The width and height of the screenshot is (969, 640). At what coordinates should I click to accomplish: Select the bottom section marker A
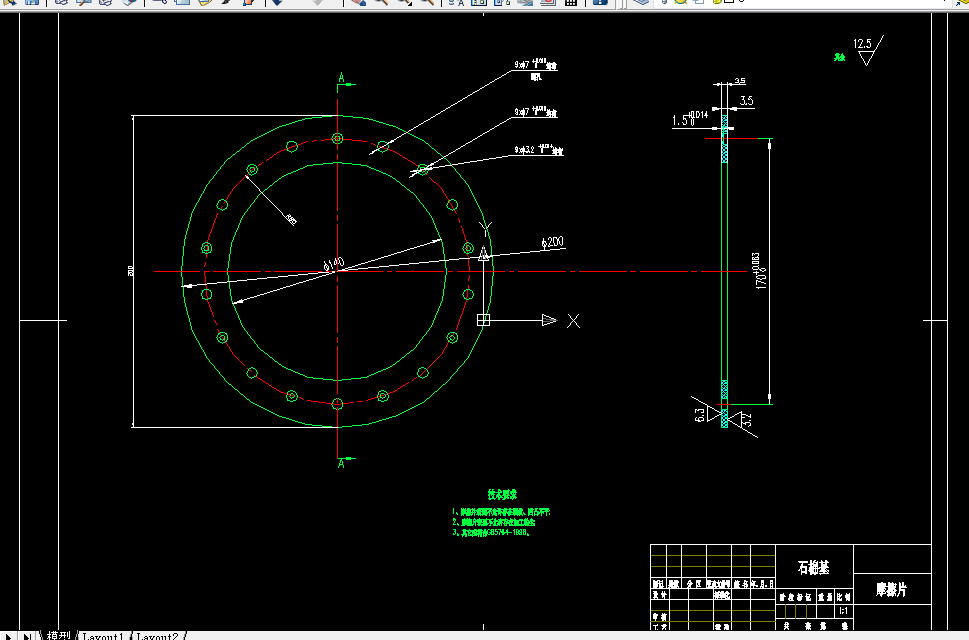pos(341,463)
